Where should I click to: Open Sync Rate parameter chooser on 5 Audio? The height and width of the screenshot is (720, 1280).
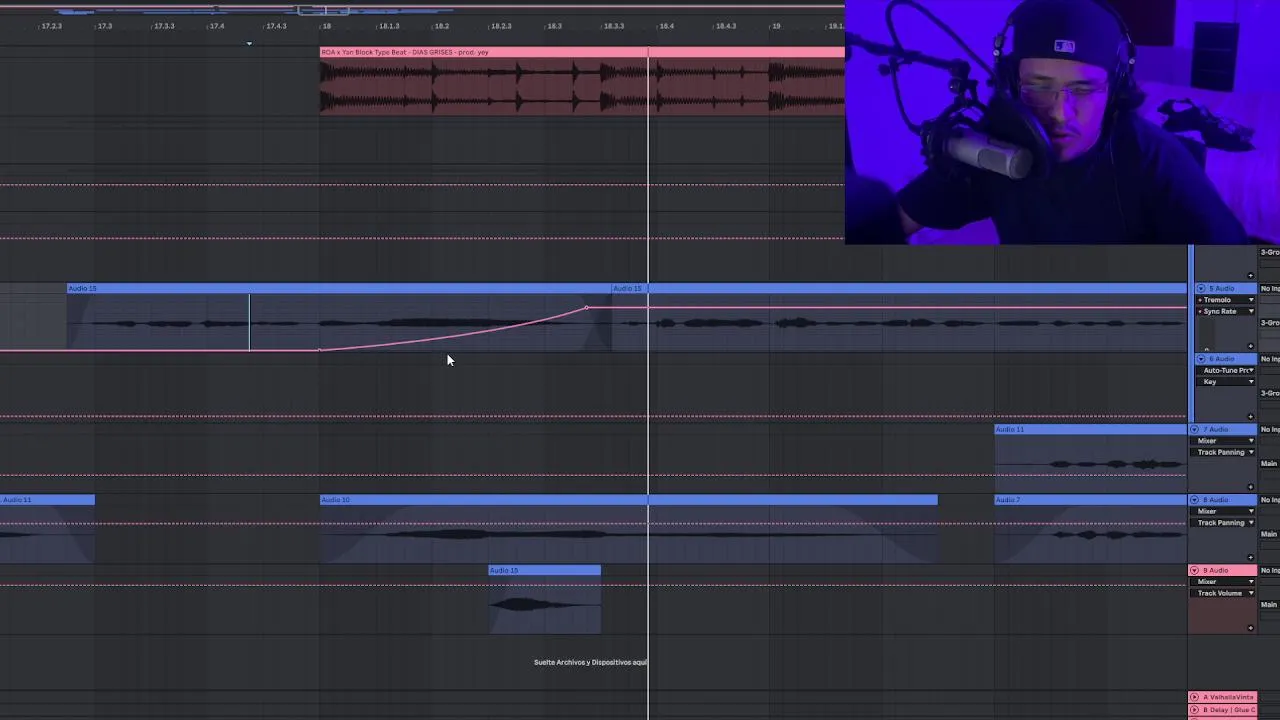pyautogui.click(x=1226, y=311)
